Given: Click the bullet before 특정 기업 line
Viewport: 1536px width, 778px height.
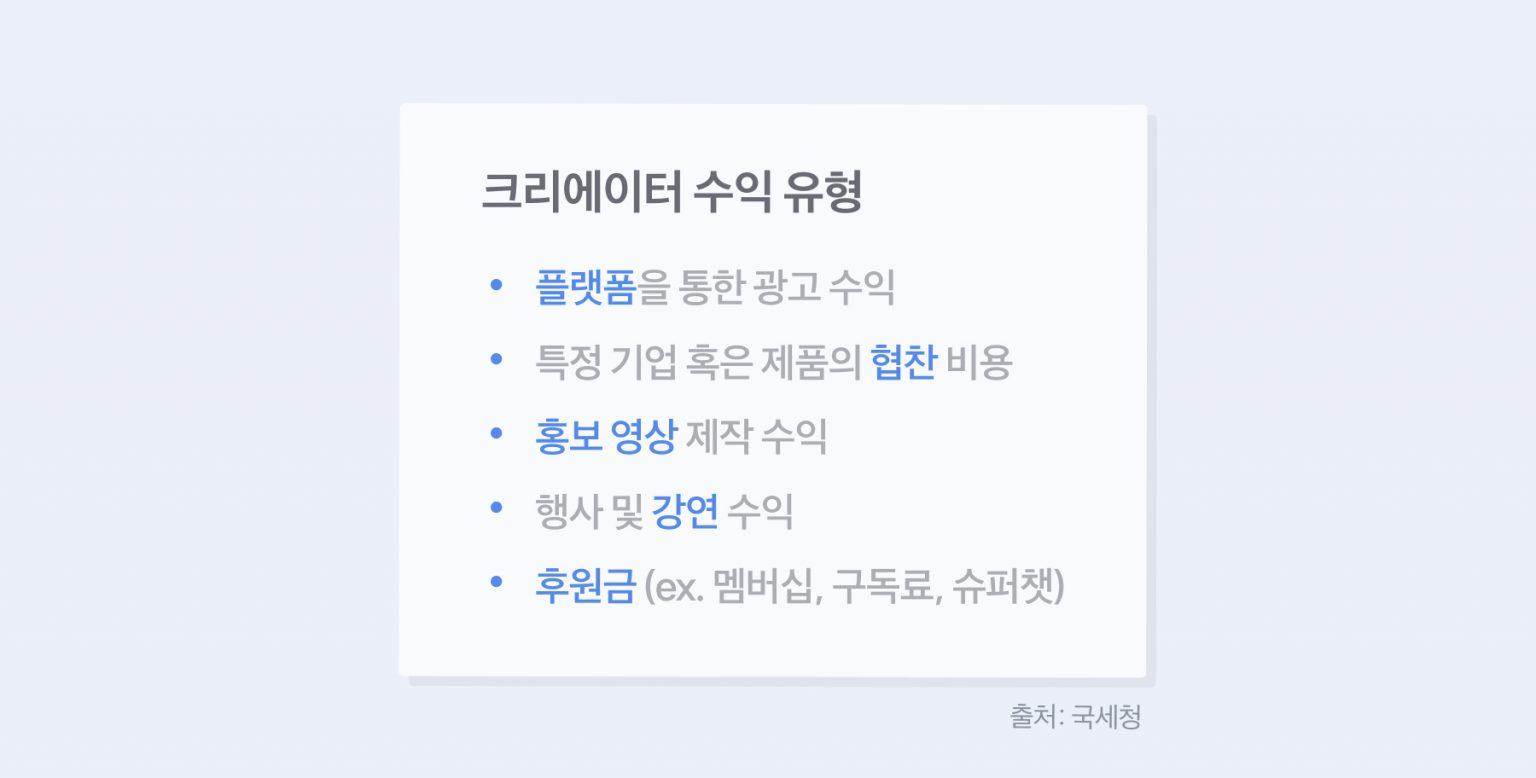Looking at the screenshot, I should [x=496, y=359].
